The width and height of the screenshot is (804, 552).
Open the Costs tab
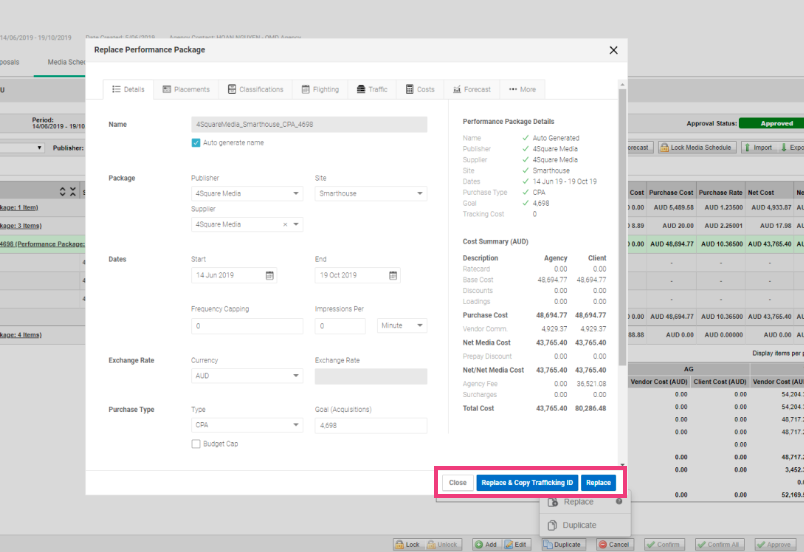point(420,89)
